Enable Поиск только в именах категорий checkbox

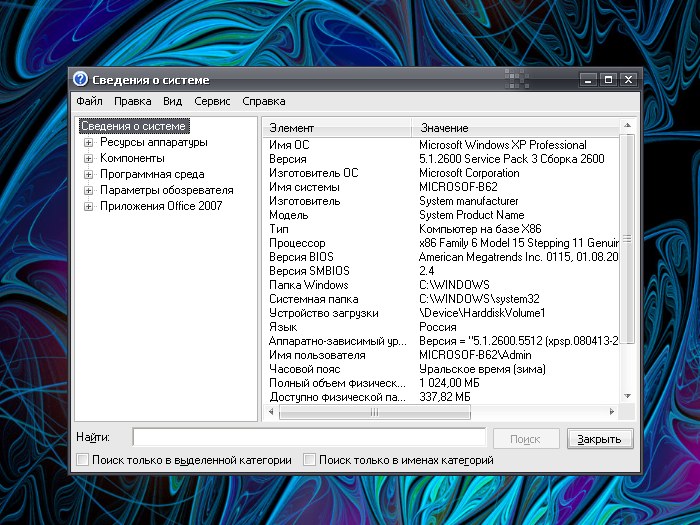tap(309, 460)
